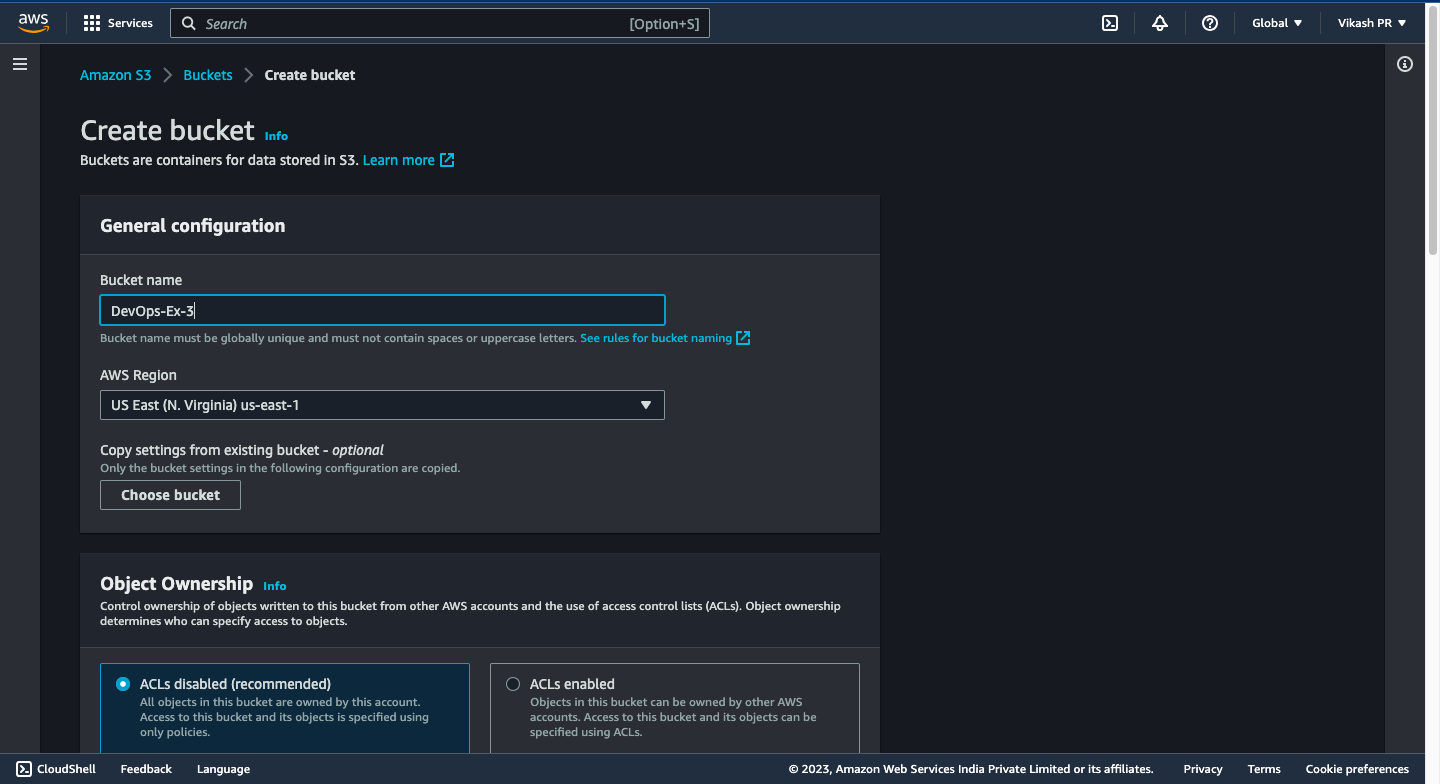The image size is (1440, 784).
Task: Click the Services label in top bar
Action: click(130, 23)
